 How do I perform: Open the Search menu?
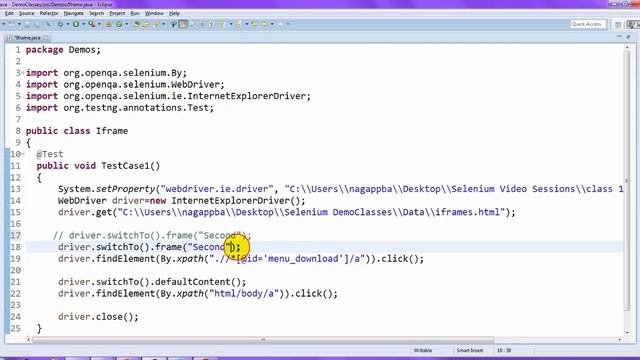pyautogui.click(x=96, y=13)
